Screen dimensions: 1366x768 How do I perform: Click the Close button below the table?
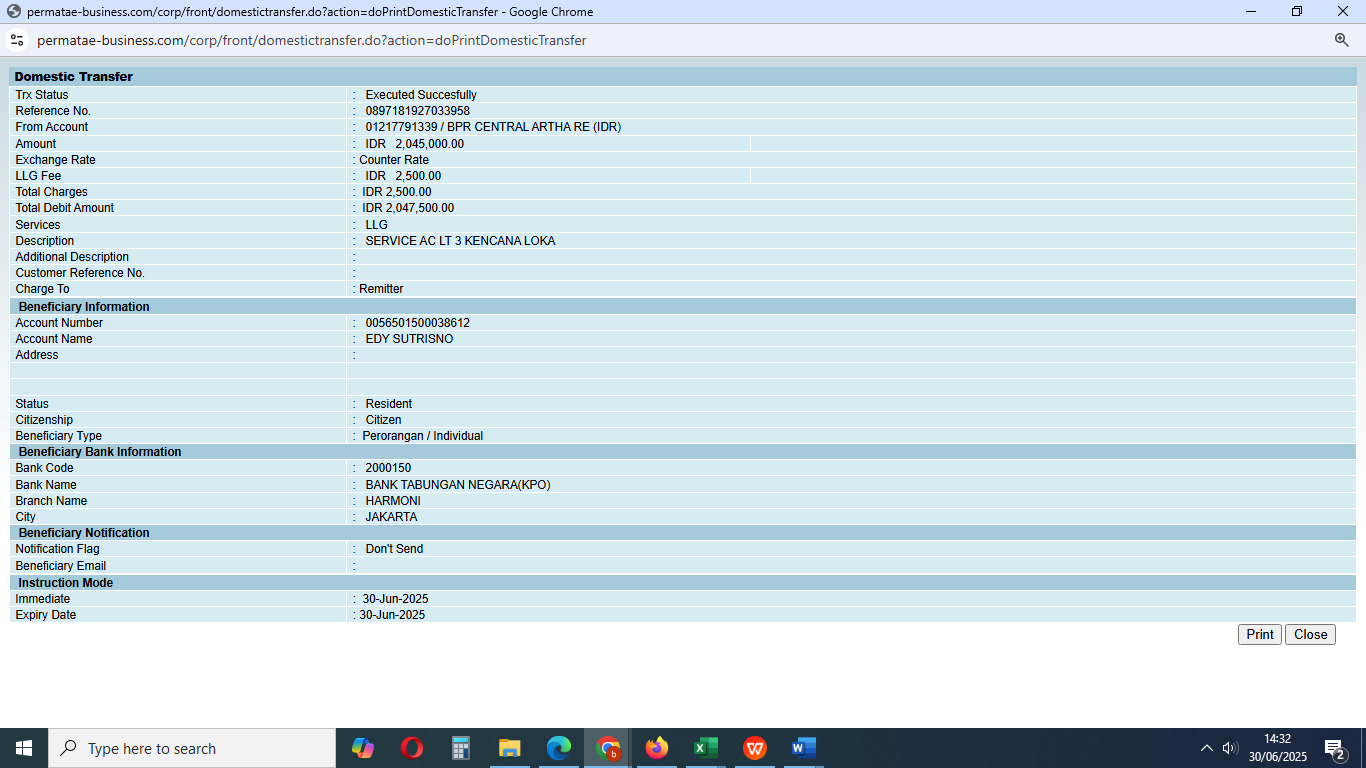[x=1310, y=635]
